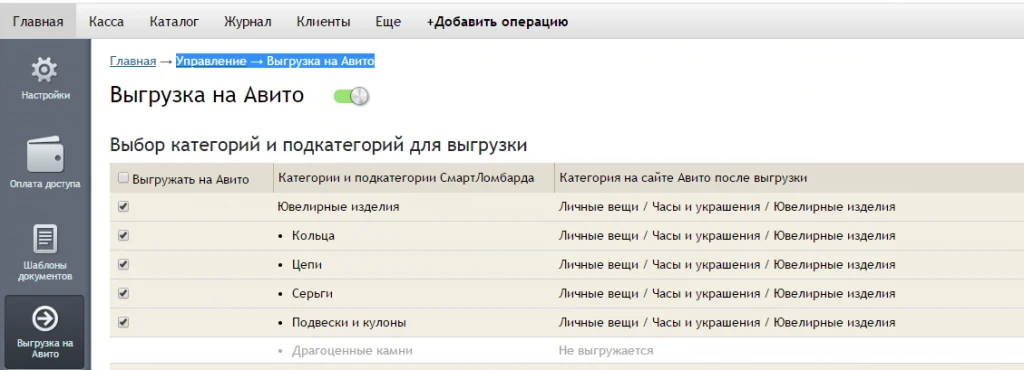
Task: Open Настройки gear icon in sidebar
Action: pyautogui.click(x=45, y=69)
